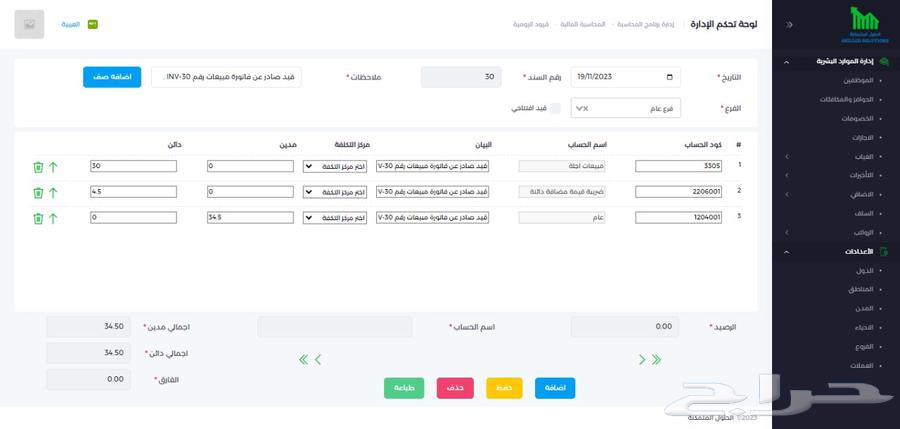
Task: Open الفروع in the sidebar
Action: (x=864, y=347)
